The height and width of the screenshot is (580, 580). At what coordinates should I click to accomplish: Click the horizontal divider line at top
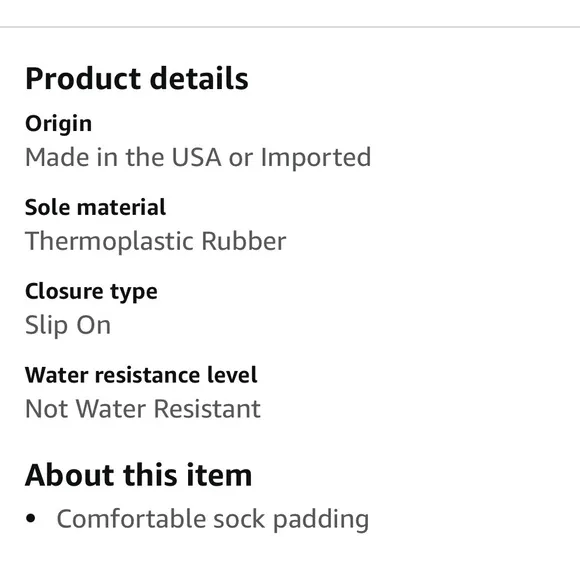pyautogui.click(x=290, y=27)
